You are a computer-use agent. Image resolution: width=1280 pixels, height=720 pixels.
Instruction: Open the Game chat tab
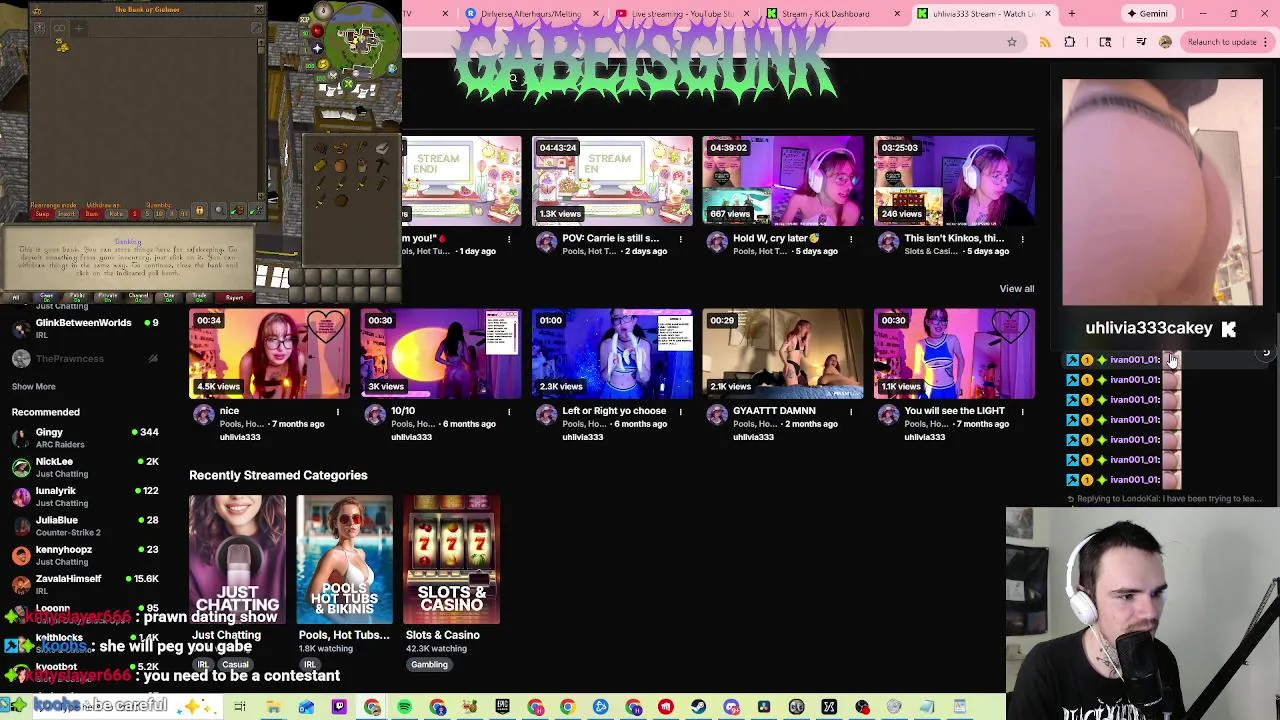47,297
